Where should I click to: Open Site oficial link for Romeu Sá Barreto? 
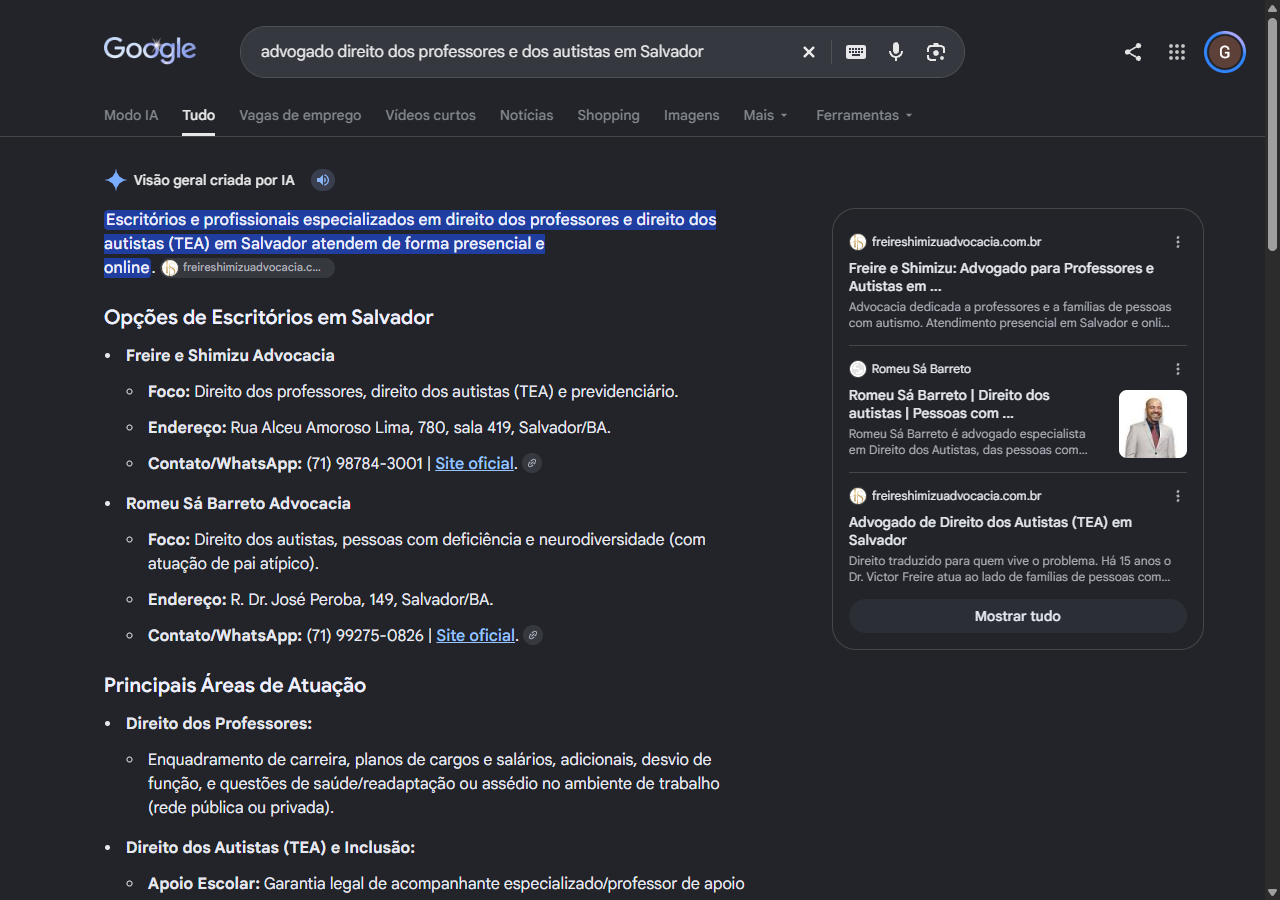point(475,635)
